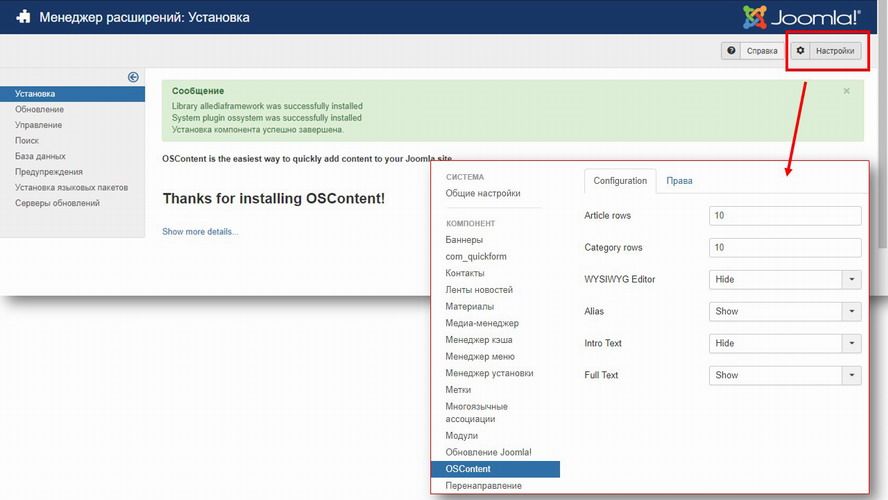888x500 pixels.
Task: Click 'Установка компонента успешно завершена.' message
Action: click(258, 130)
